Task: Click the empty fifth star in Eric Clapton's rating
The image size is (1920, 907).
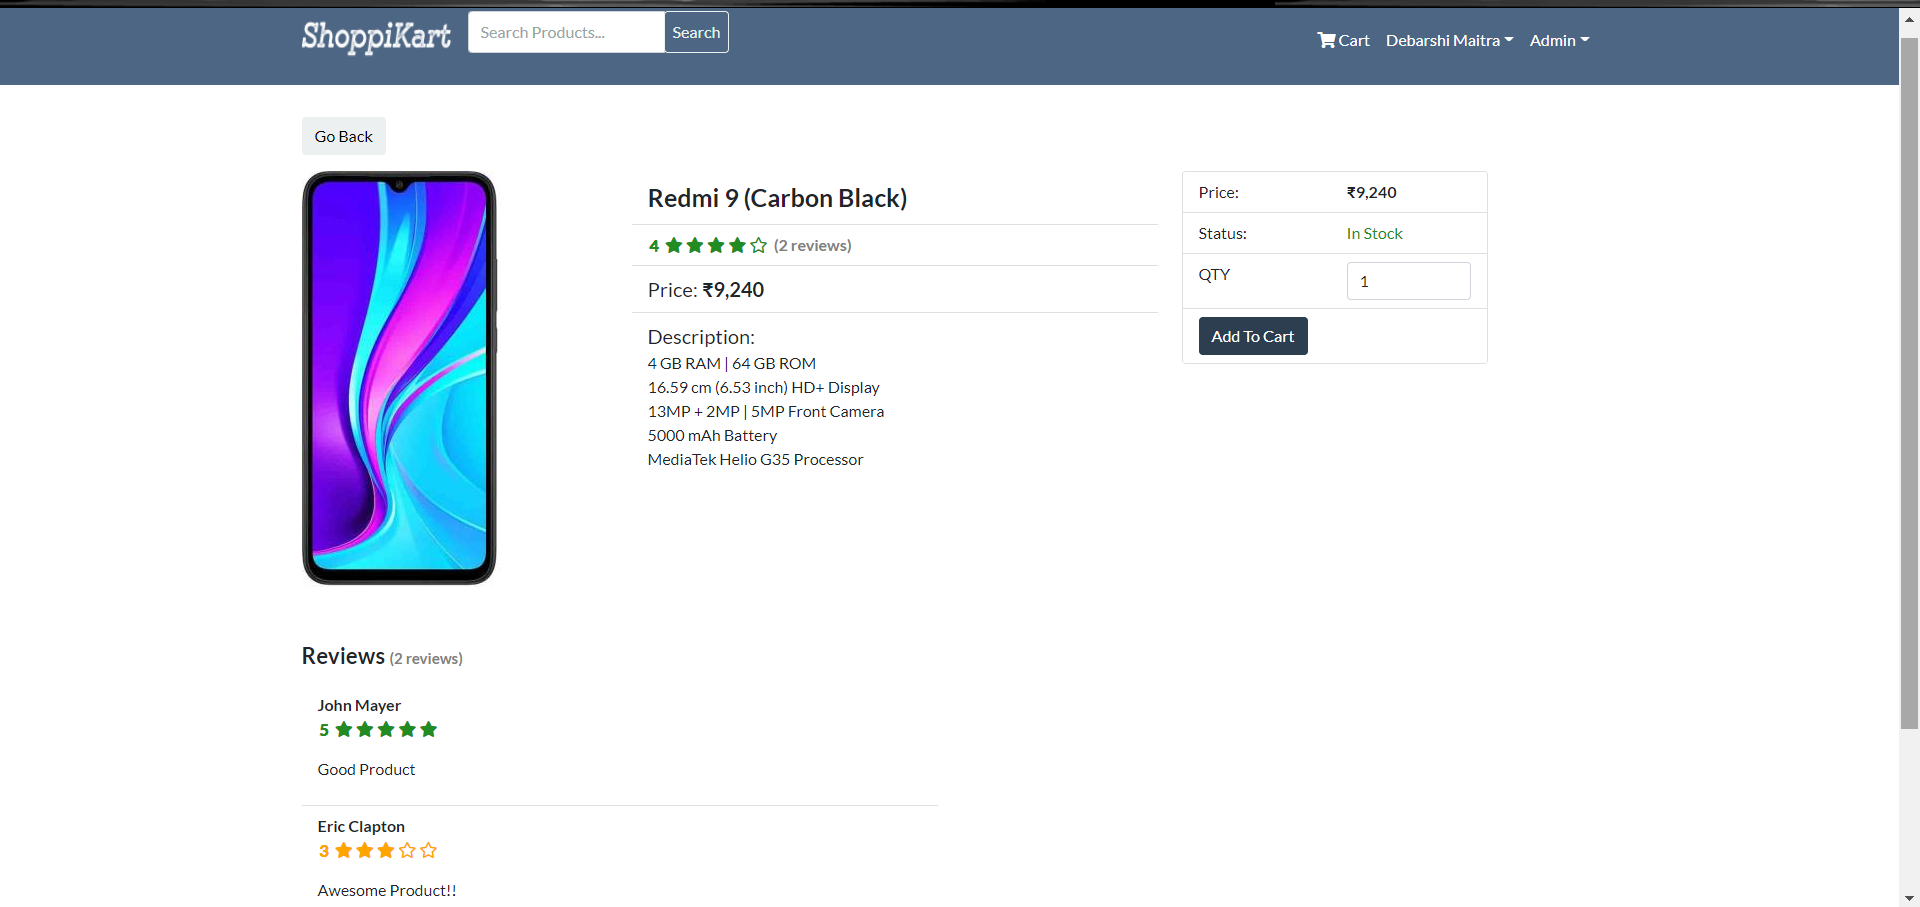Action: point(429,850)
